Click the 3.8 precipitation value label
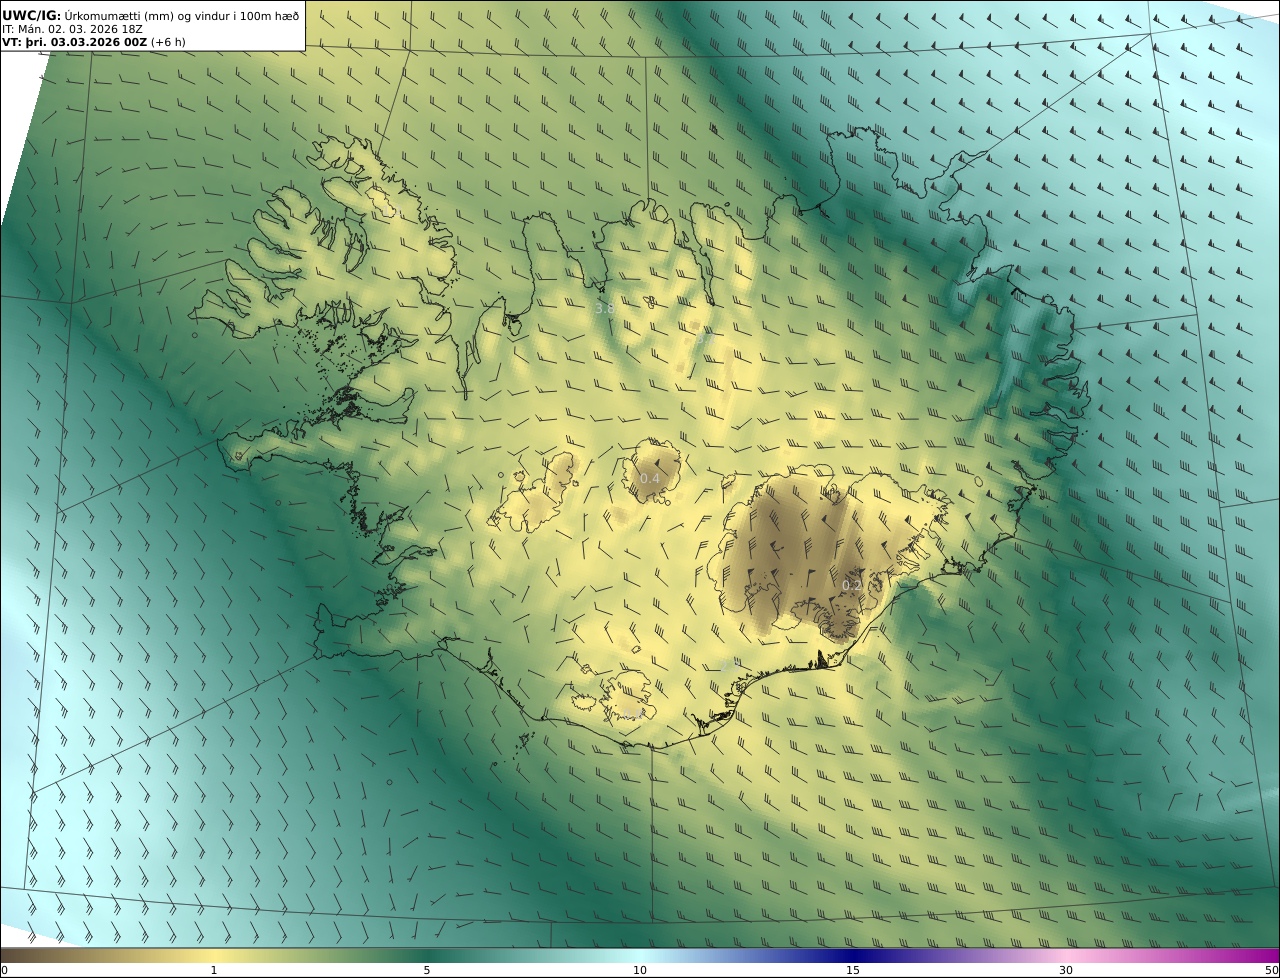The width and height of the screenshot is (1280, 978). tap(604, 309)
